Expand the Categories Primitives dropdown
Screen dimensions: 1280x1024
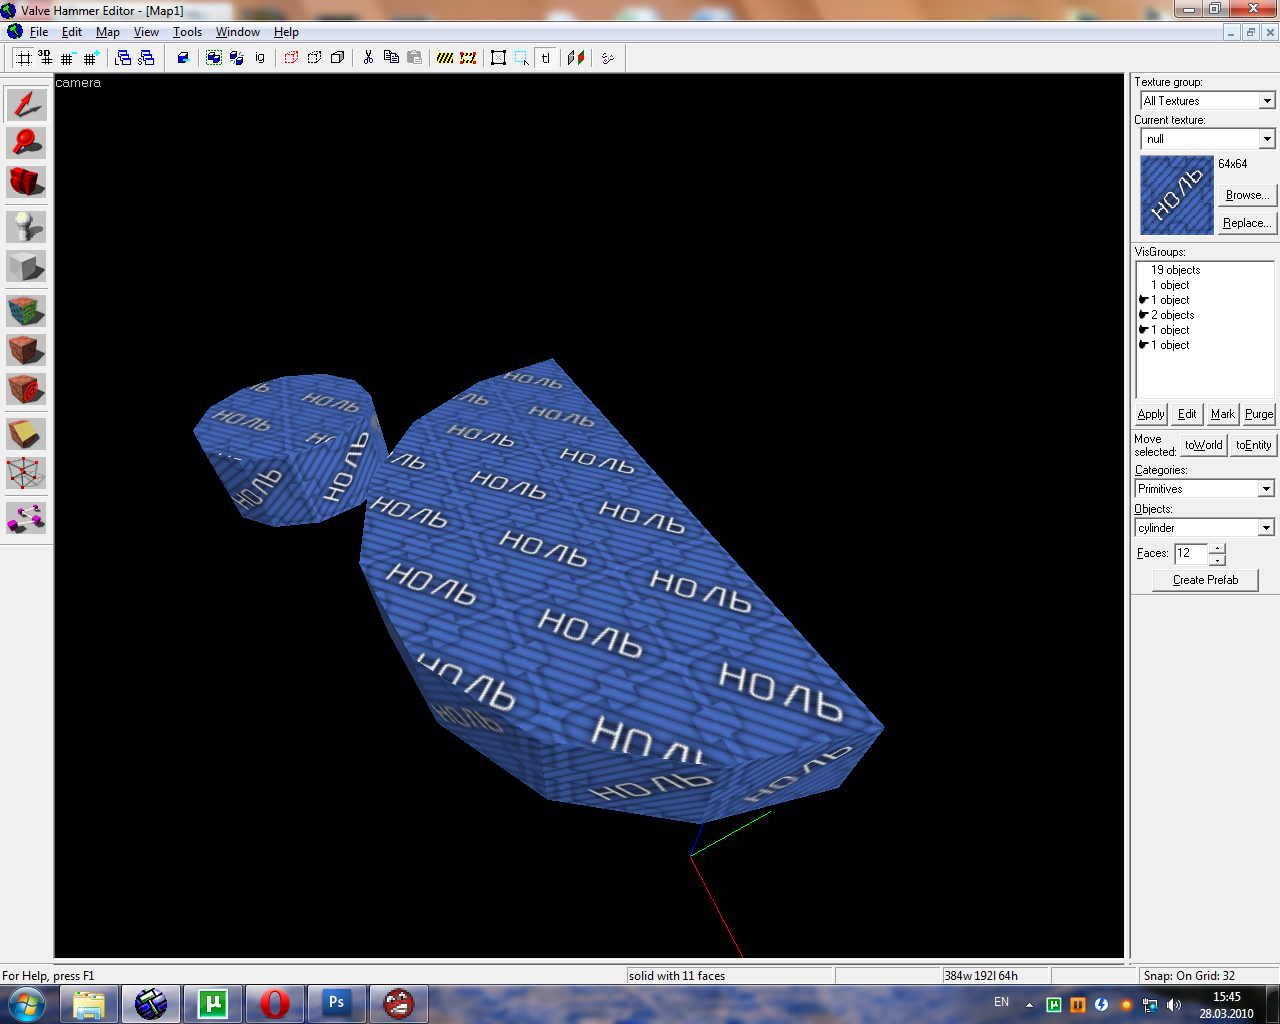coord(1205,489)
